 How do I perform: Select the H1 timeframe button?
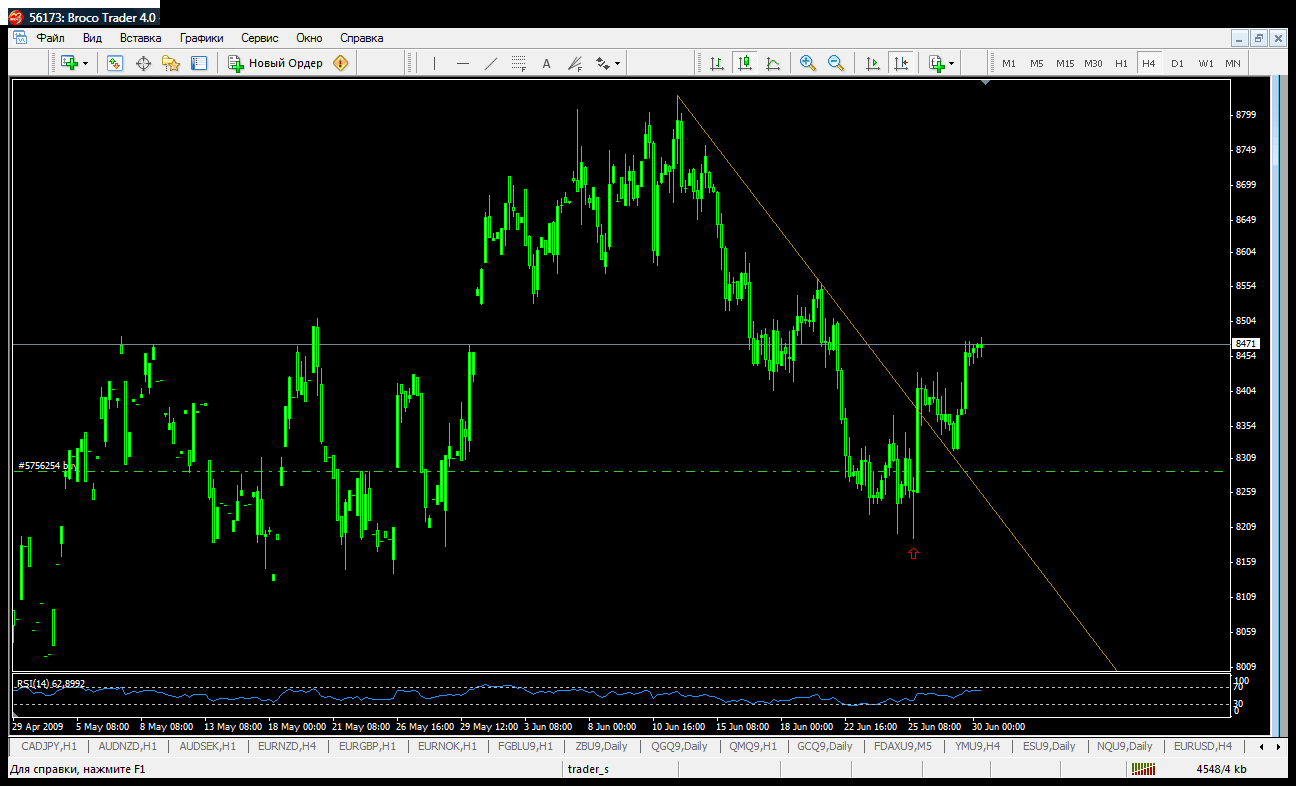coord(1121,63)
